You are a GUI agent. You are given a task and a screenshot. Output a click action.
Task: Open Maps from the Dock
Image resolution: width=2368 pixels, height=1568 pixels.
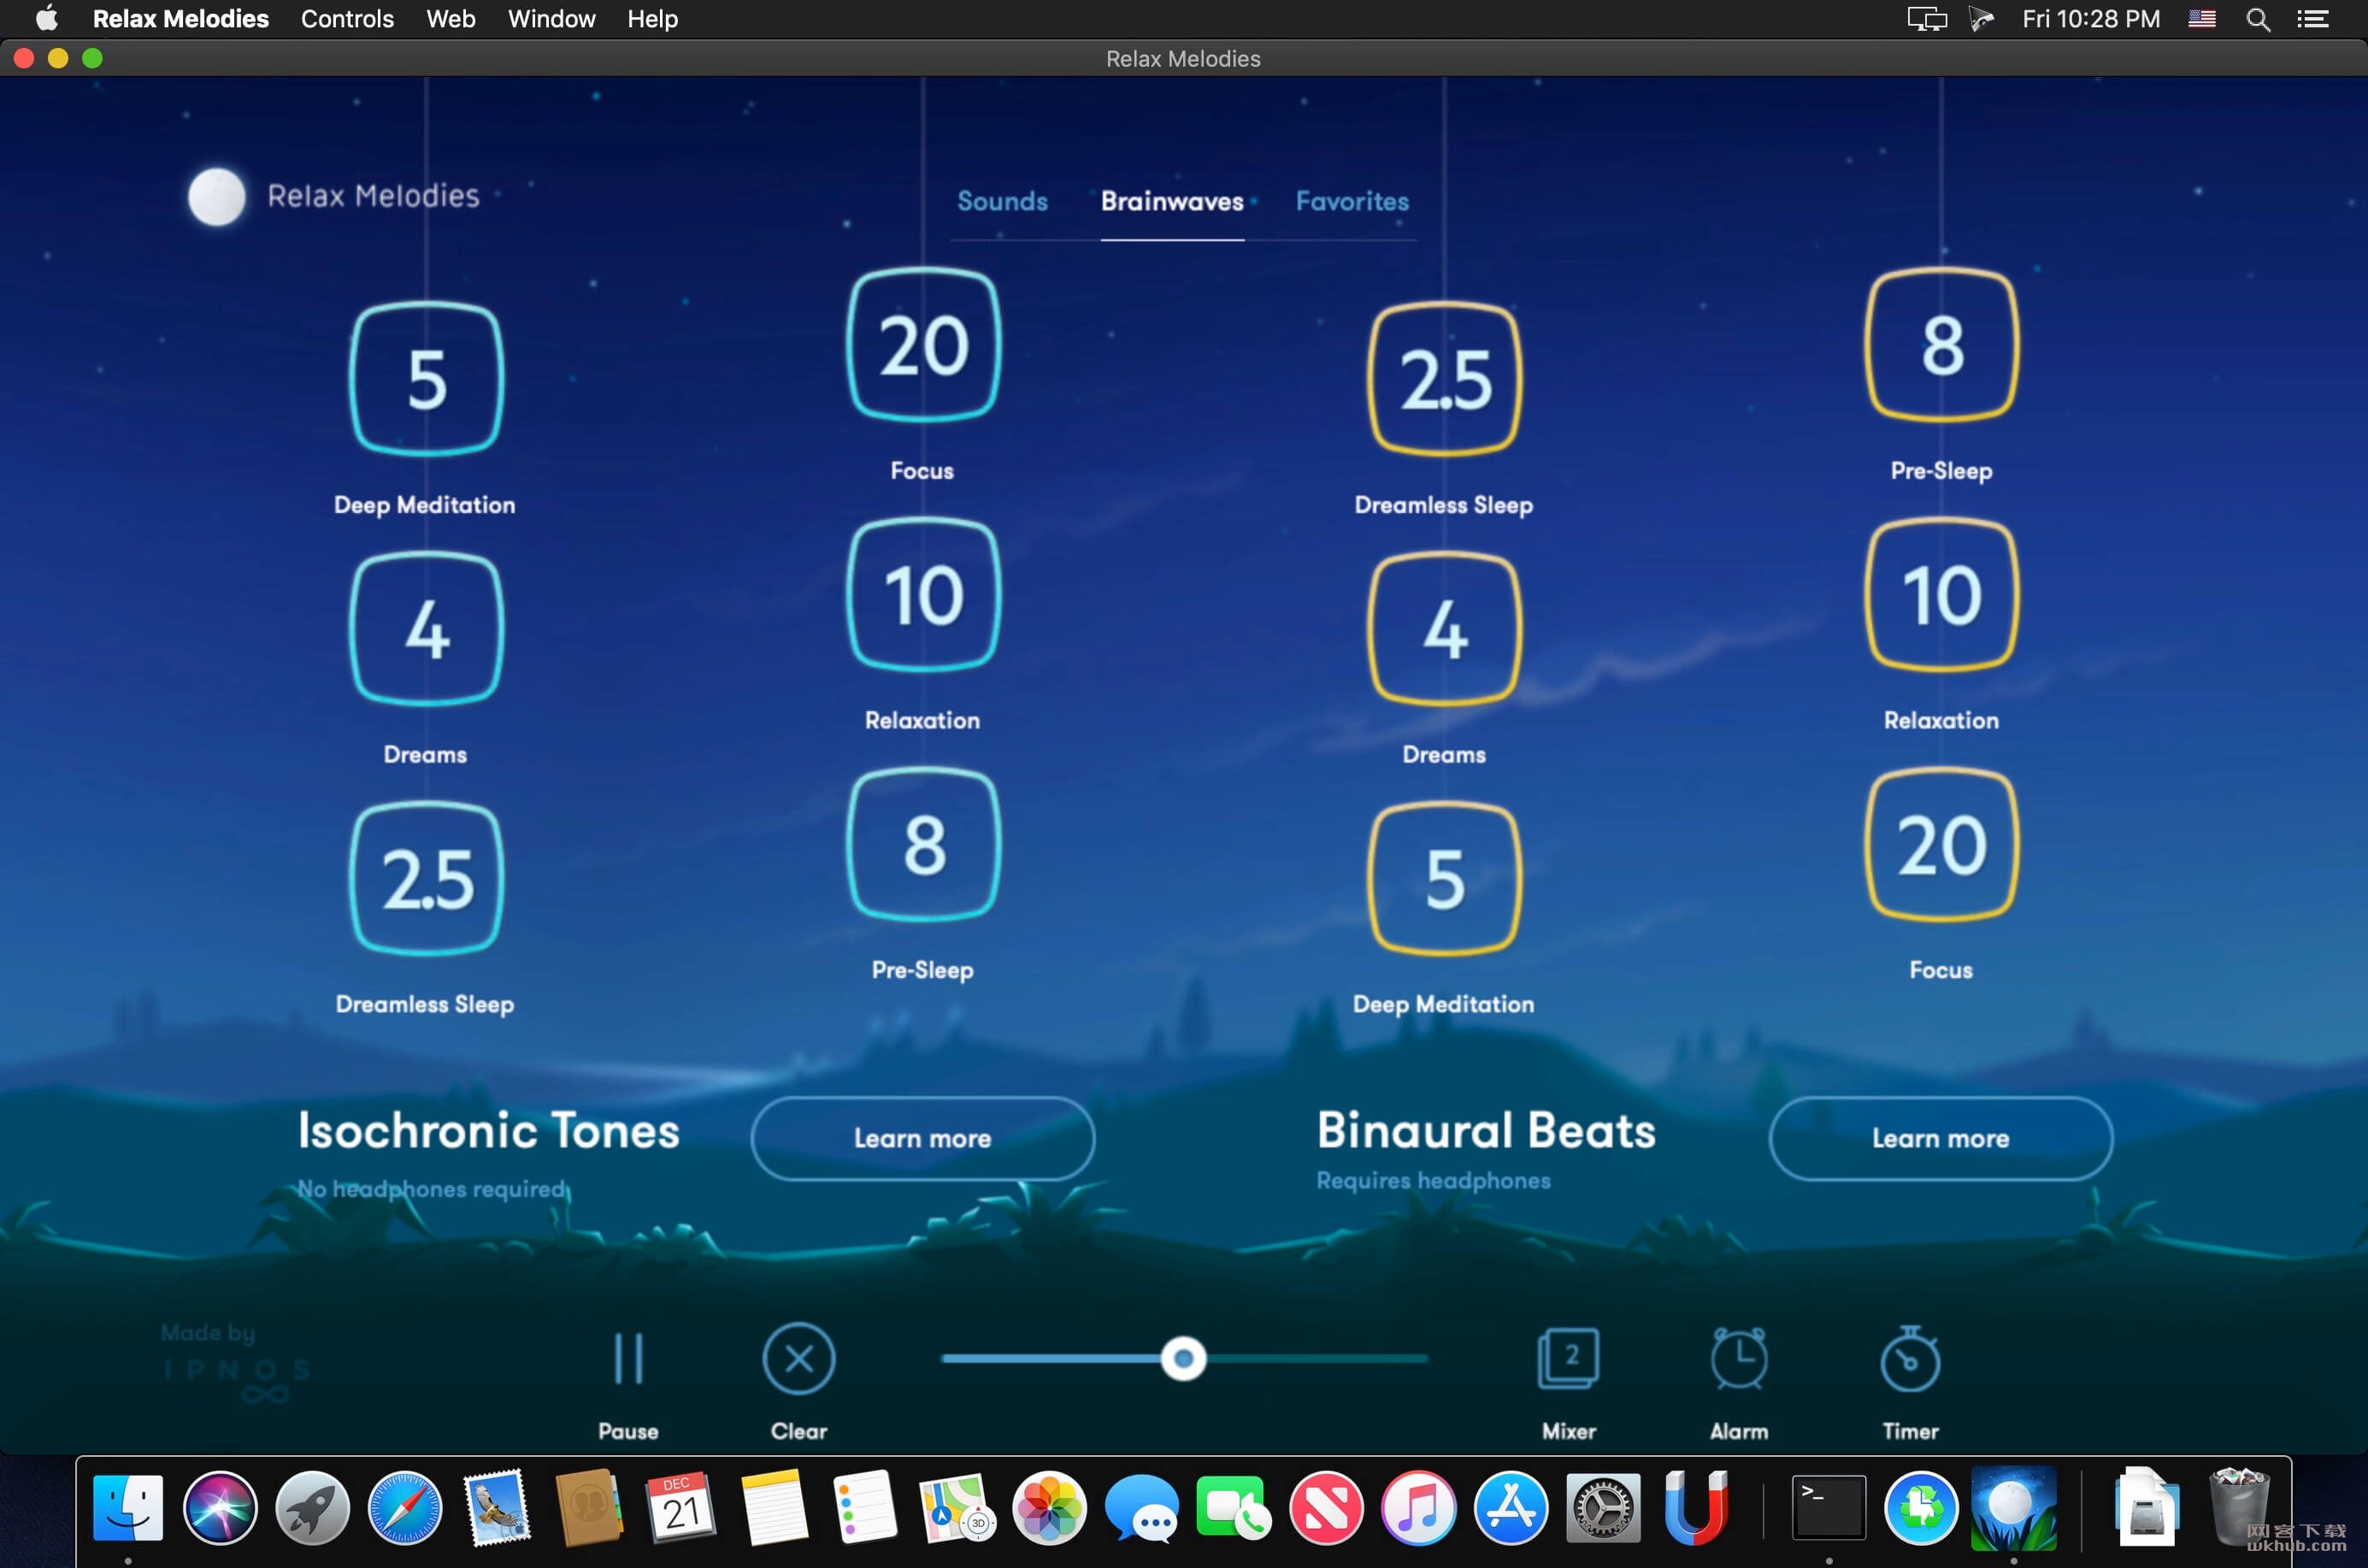tap(957, 1508)
